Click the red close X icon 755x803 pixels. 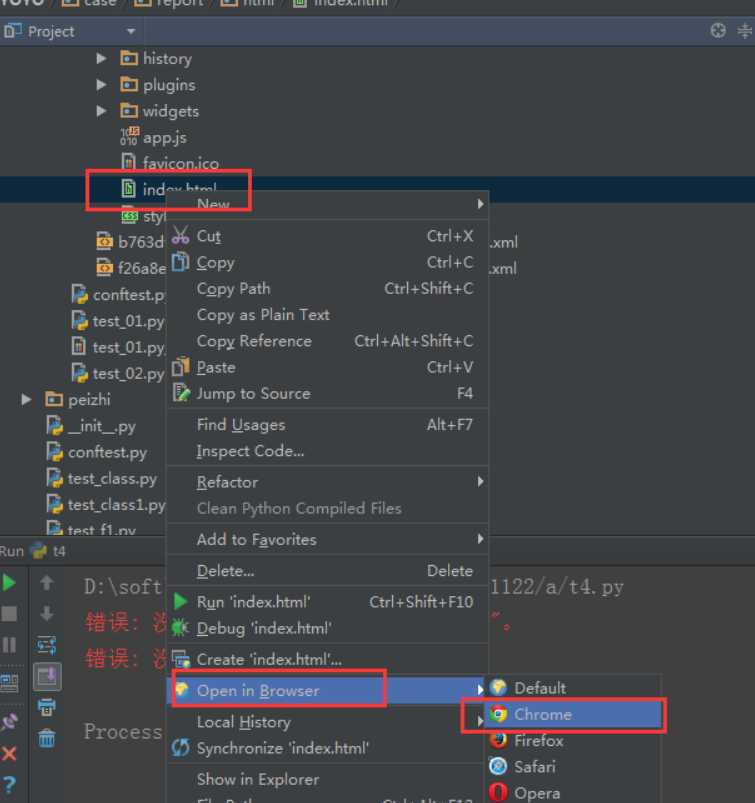click(x=9, y=754)
